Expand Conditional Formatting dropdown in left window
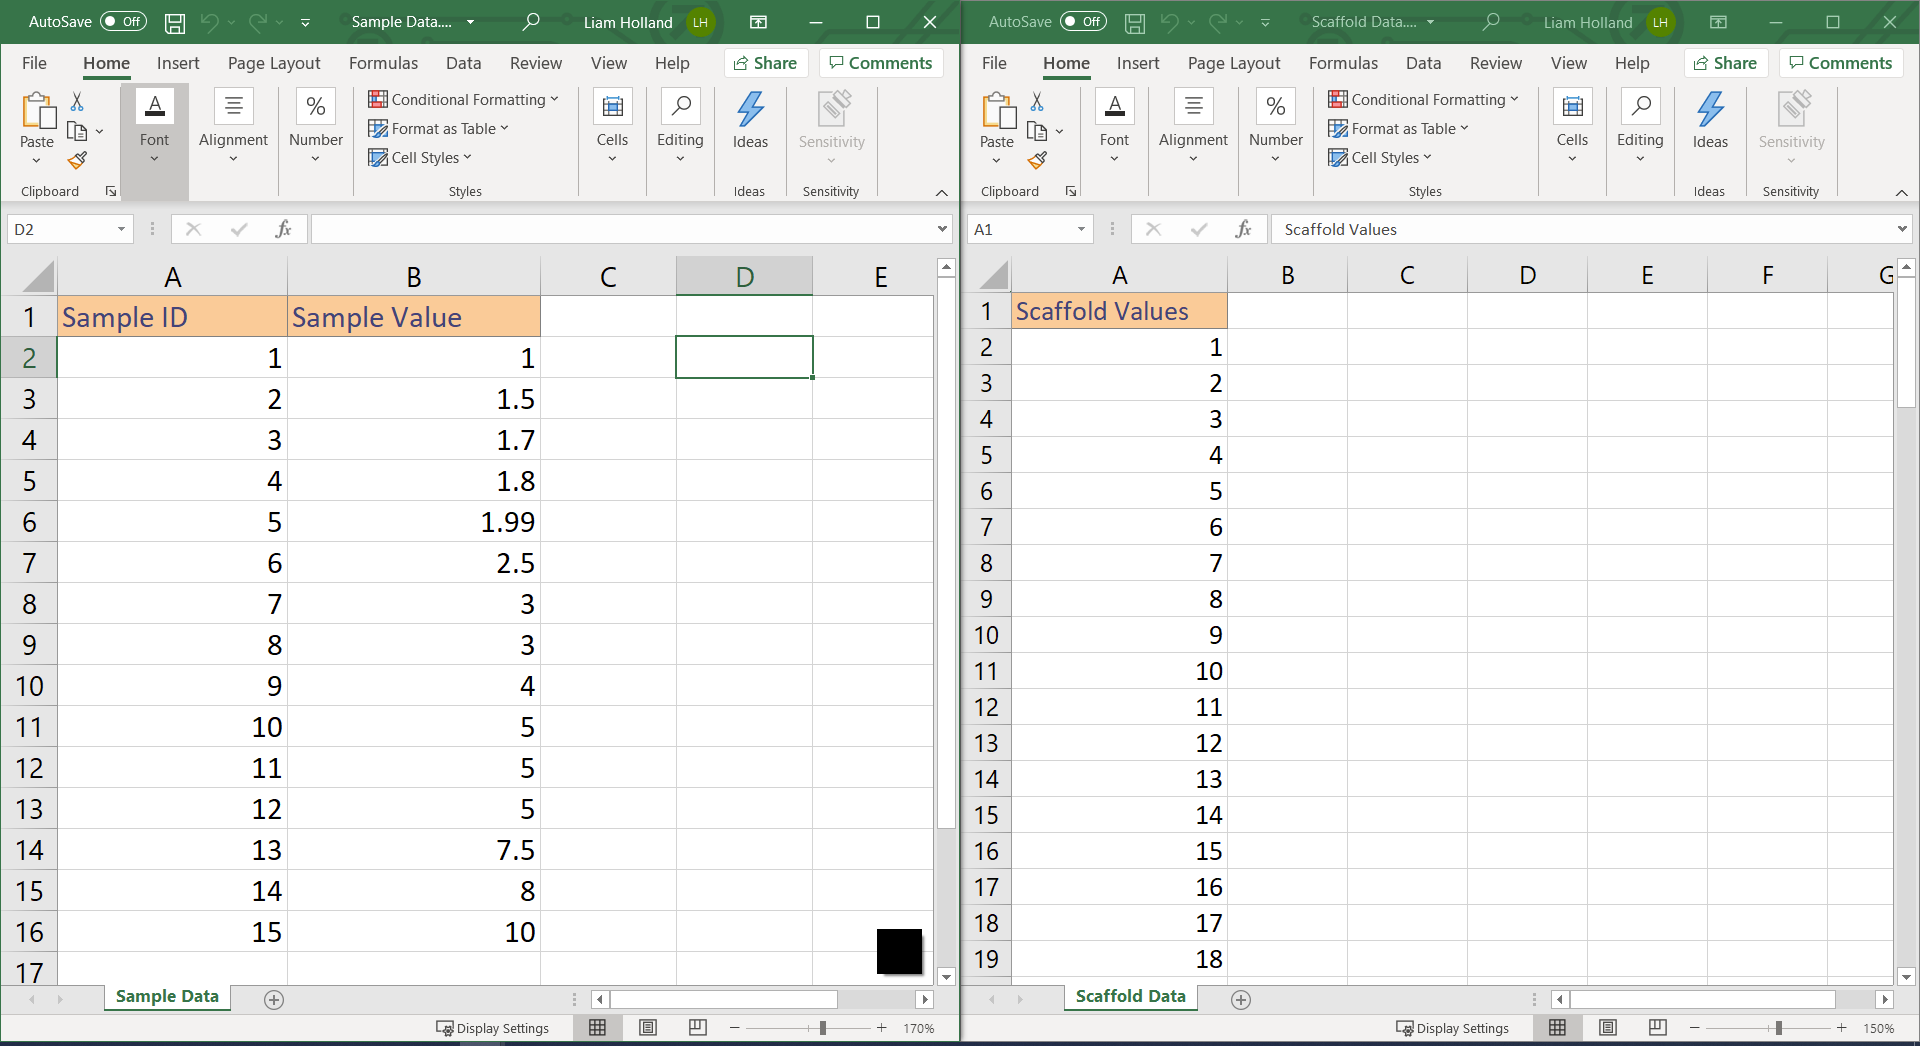Screen dimensions: 1920x1046 (463, 99)
